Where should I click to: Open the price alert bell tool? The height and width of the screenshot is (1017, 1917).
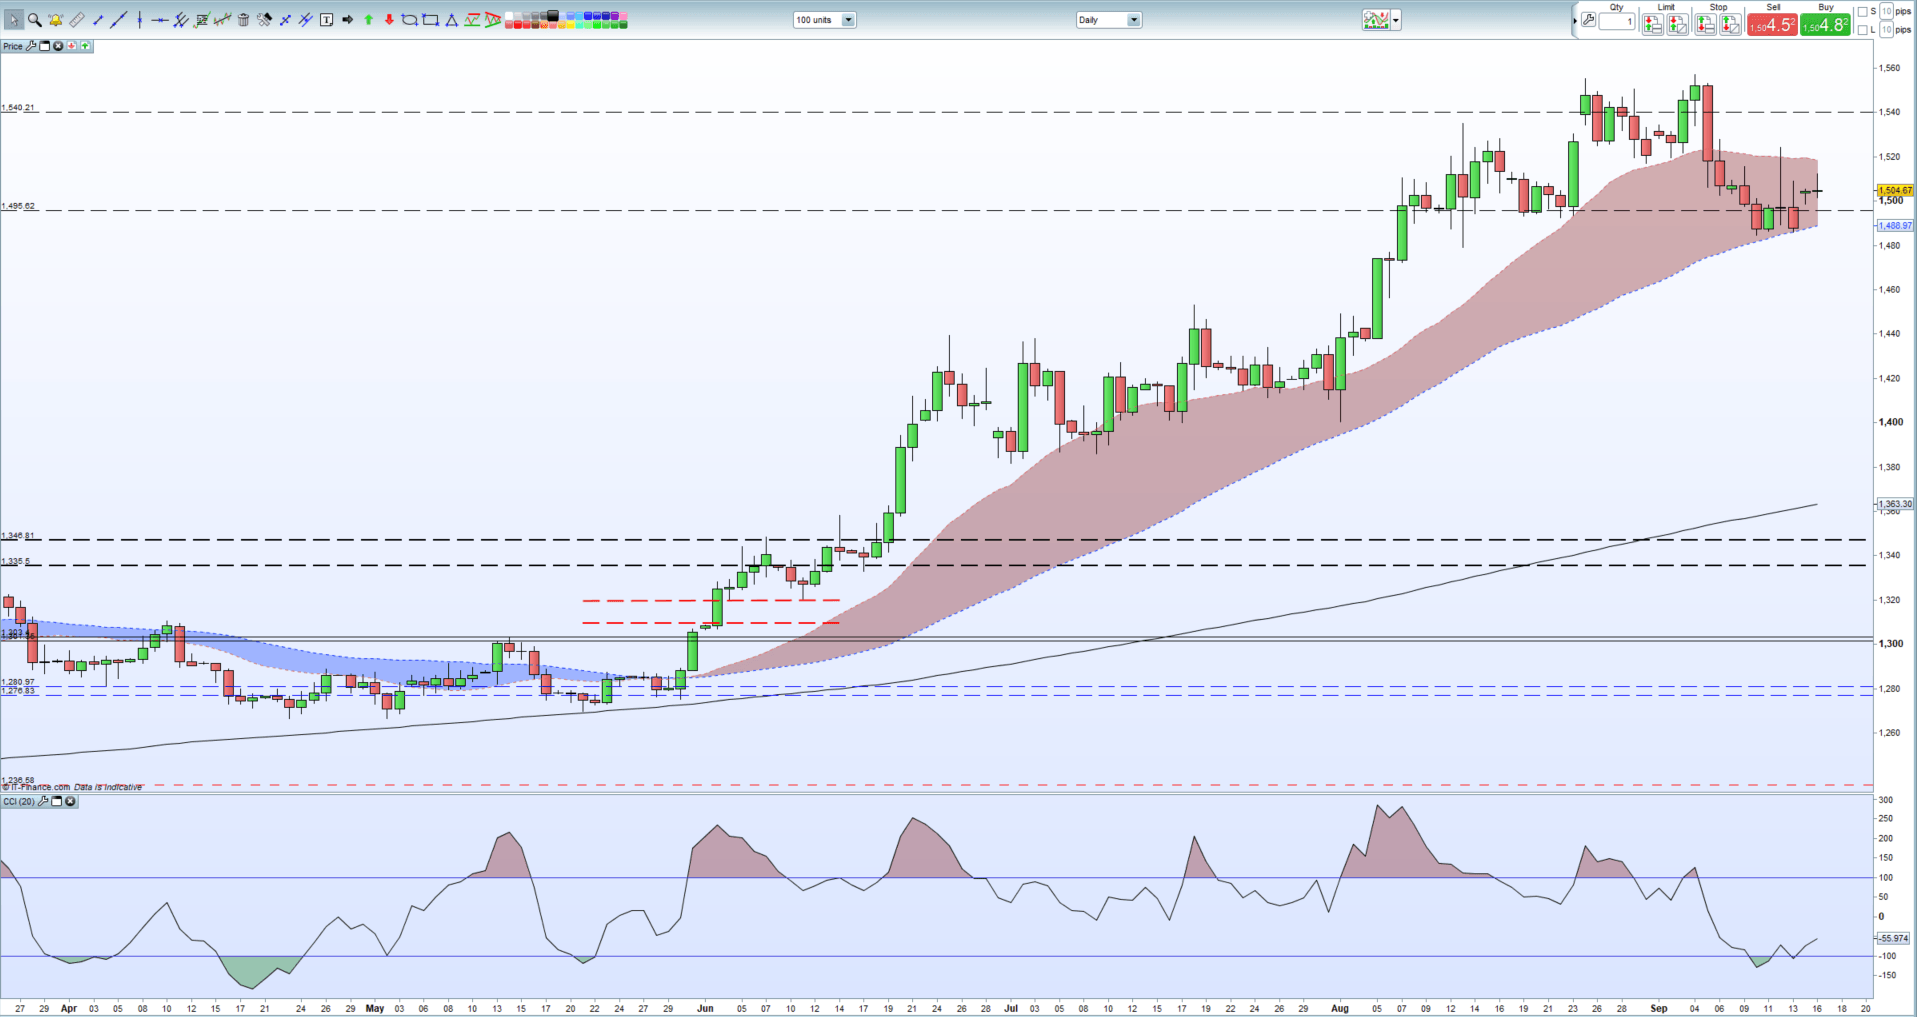tap(55, 20)
